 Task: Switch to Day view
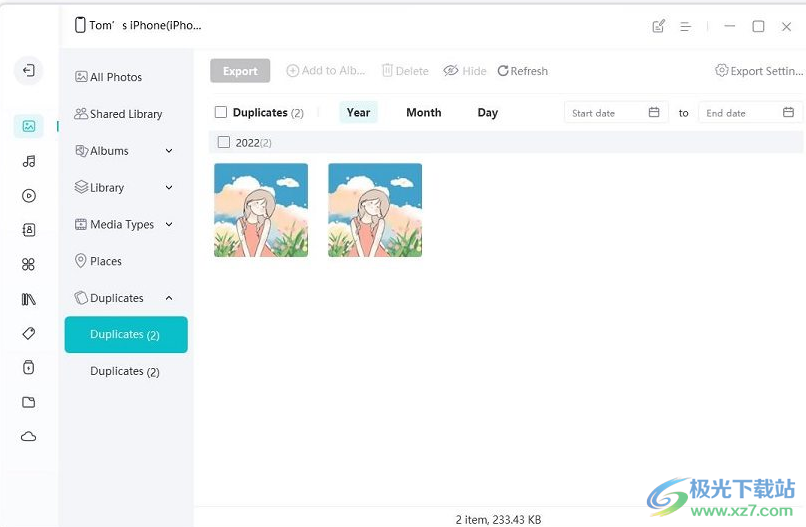pos(487,112)
